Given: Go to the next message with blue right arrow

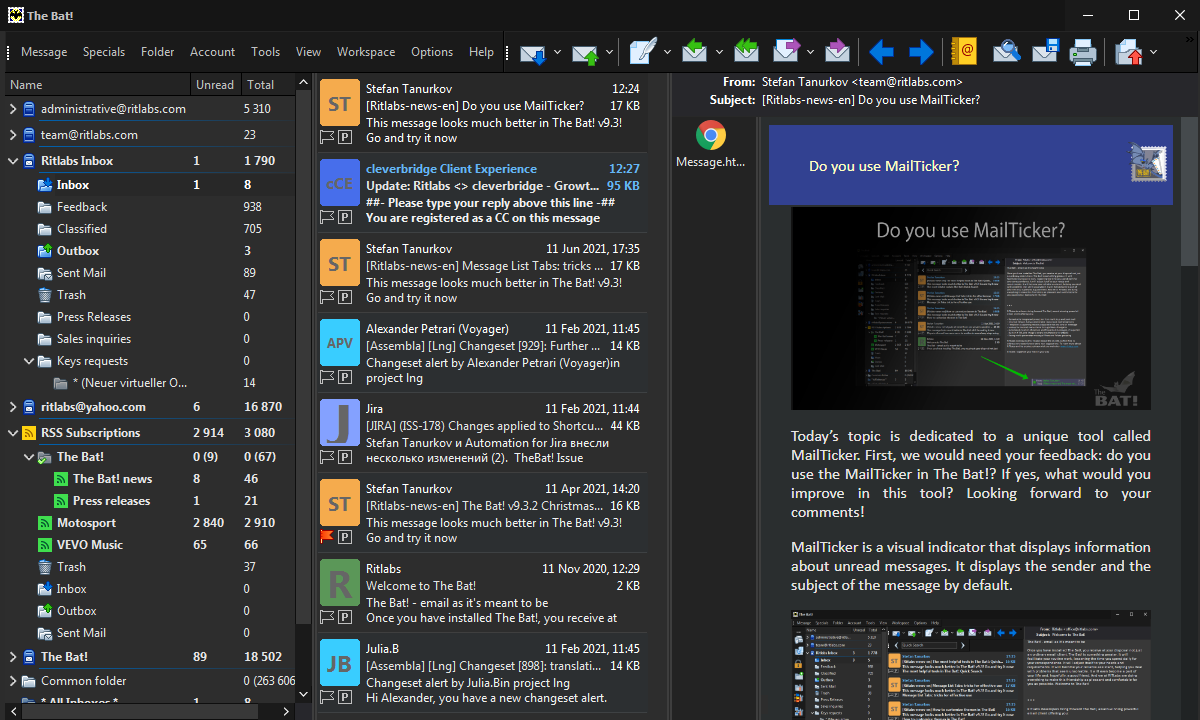Looking at the screenshot, I should 921,52.
